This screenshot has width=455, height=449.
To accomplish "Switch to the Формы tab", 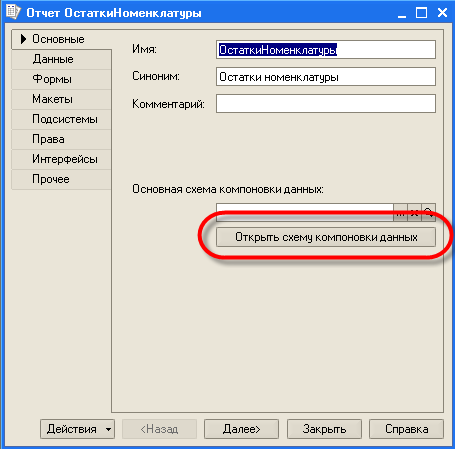I will [x=61, y=79].
